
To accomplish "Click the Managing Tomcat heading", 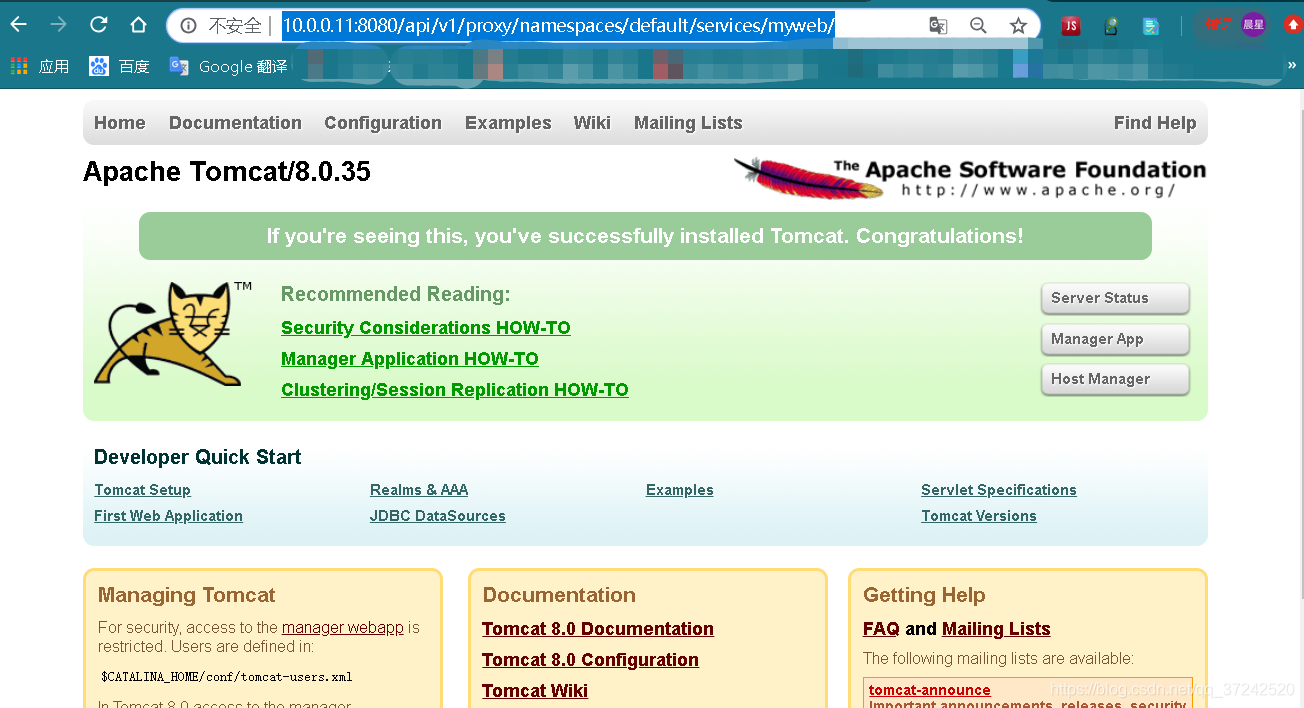I will click(x=186, y=595).
